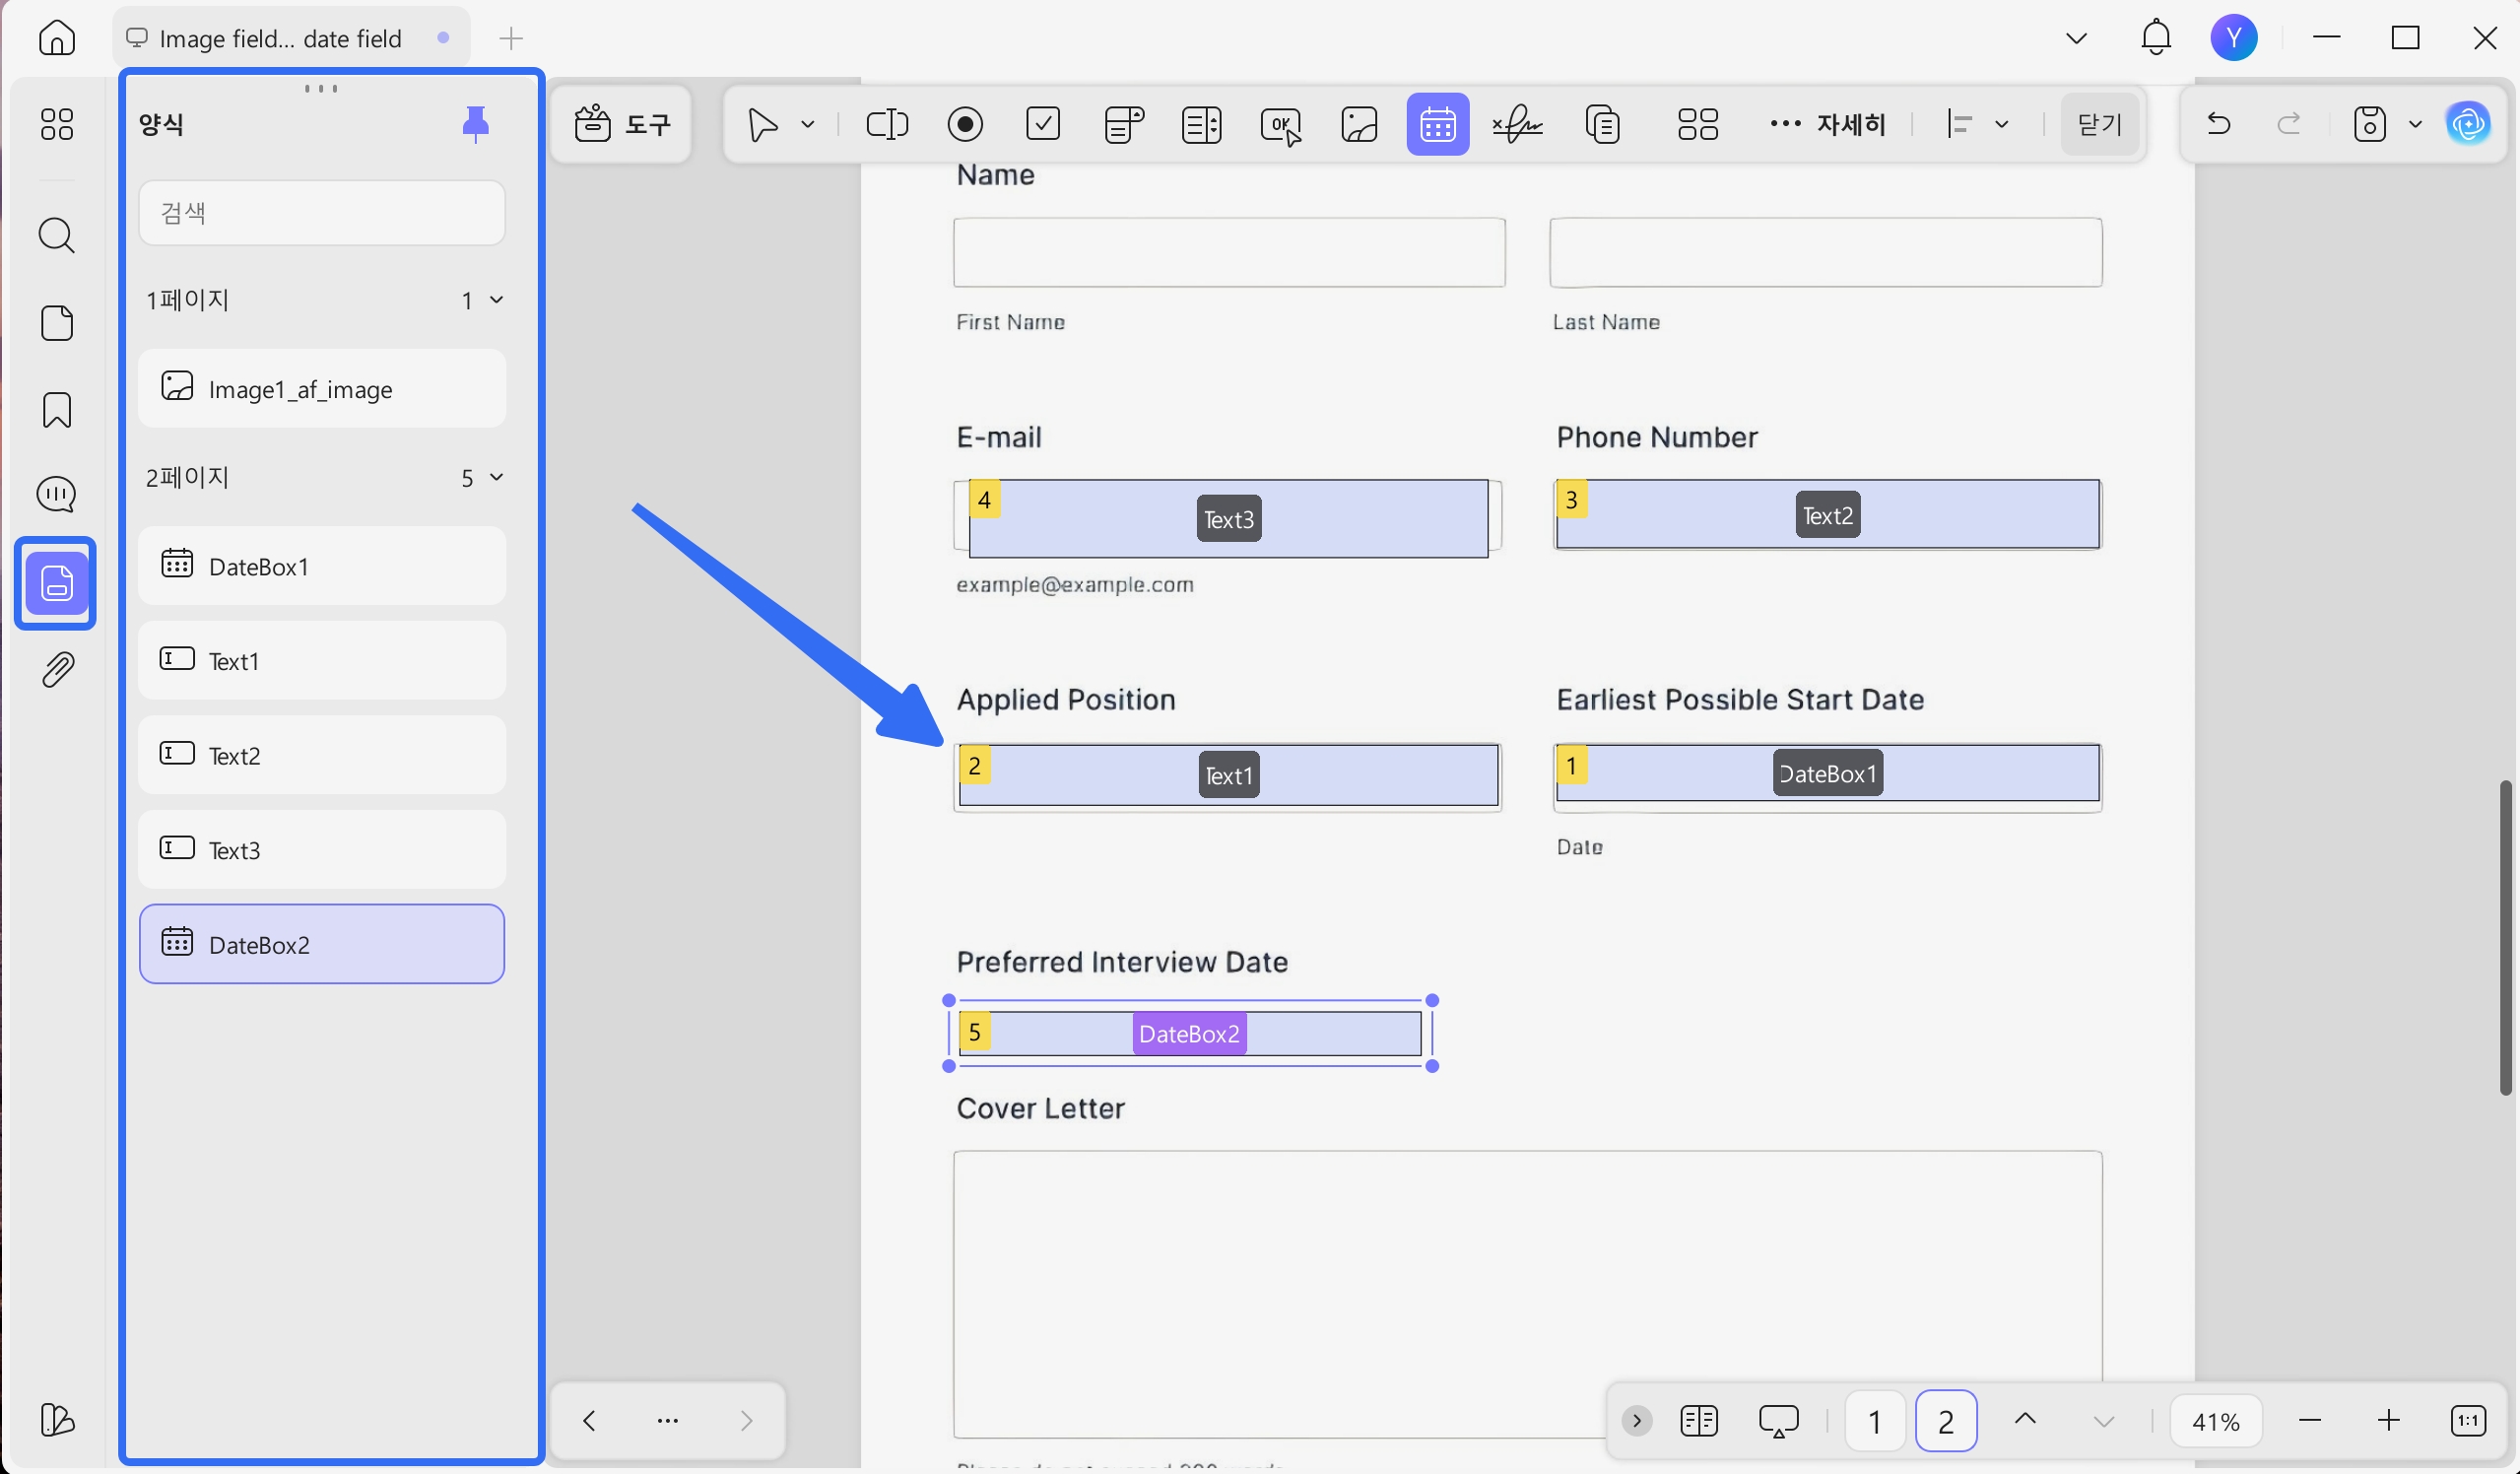The width and height of the screenshot is (2520, 1474).
Task: Open the selection tool dropdown arrow
Action: click(x=808, y=124)
